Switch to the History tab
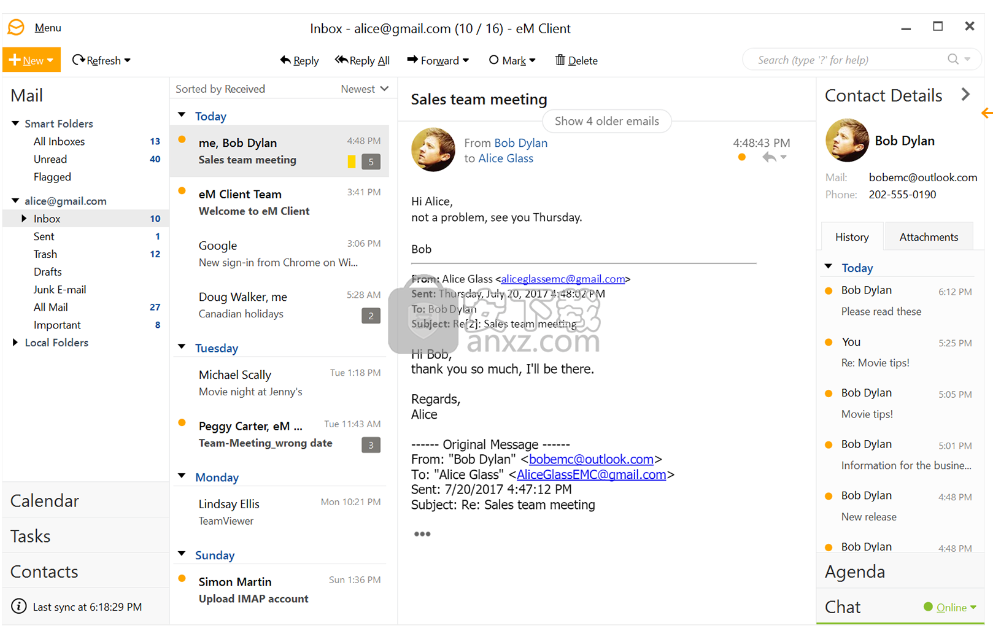 (x=852, y=237)
